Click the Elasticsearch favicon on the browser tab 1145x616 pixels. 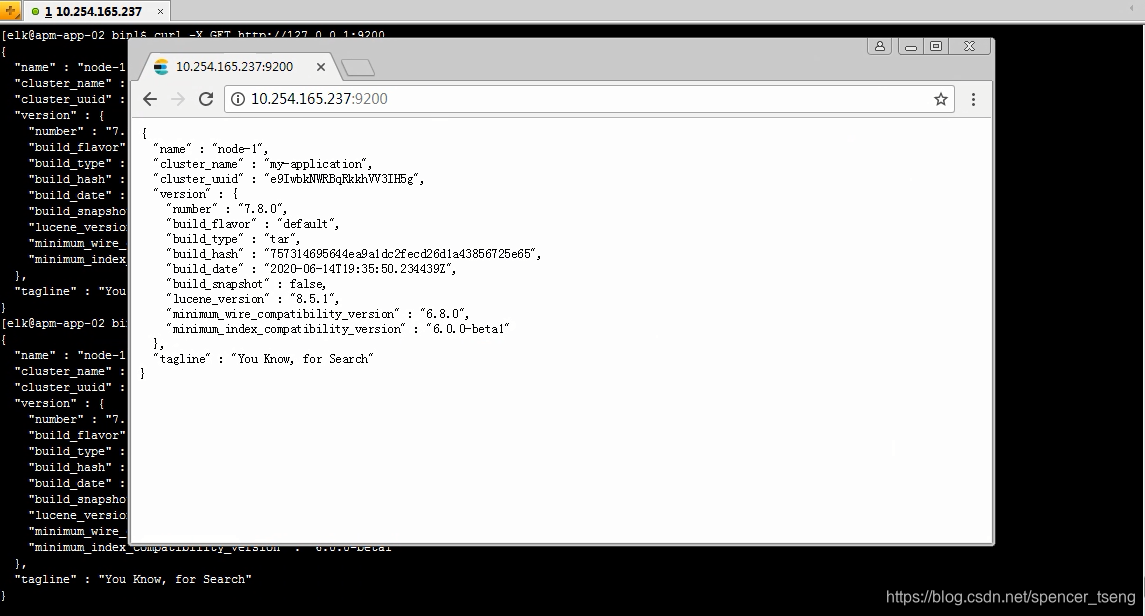(x=161, y=67)
